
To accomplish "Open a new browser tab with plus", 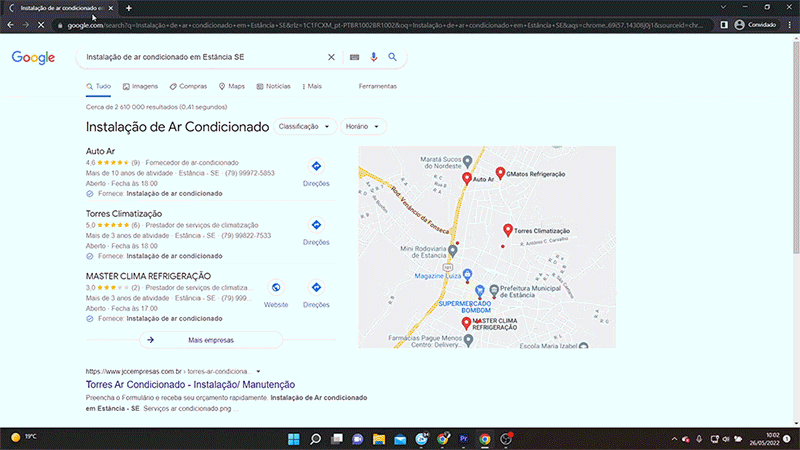I will tap(129, 8).
